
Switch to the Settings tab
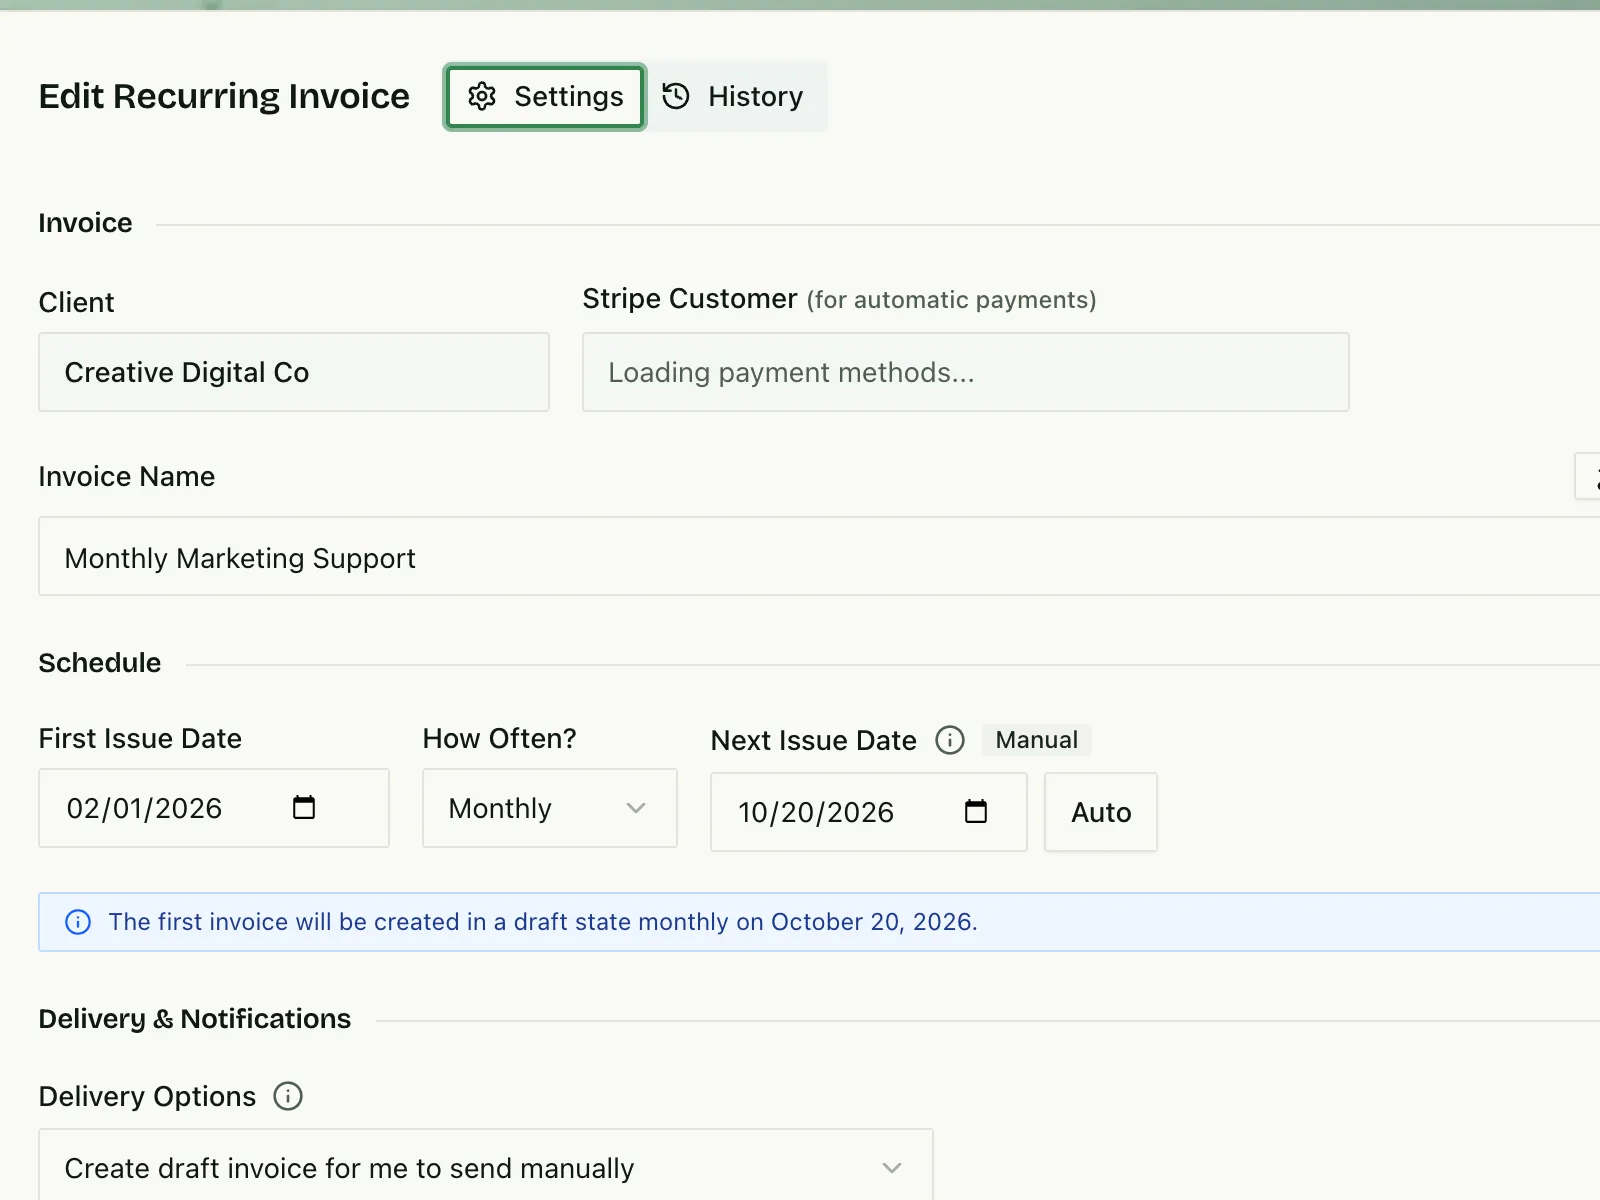click(x=545, y=97)
